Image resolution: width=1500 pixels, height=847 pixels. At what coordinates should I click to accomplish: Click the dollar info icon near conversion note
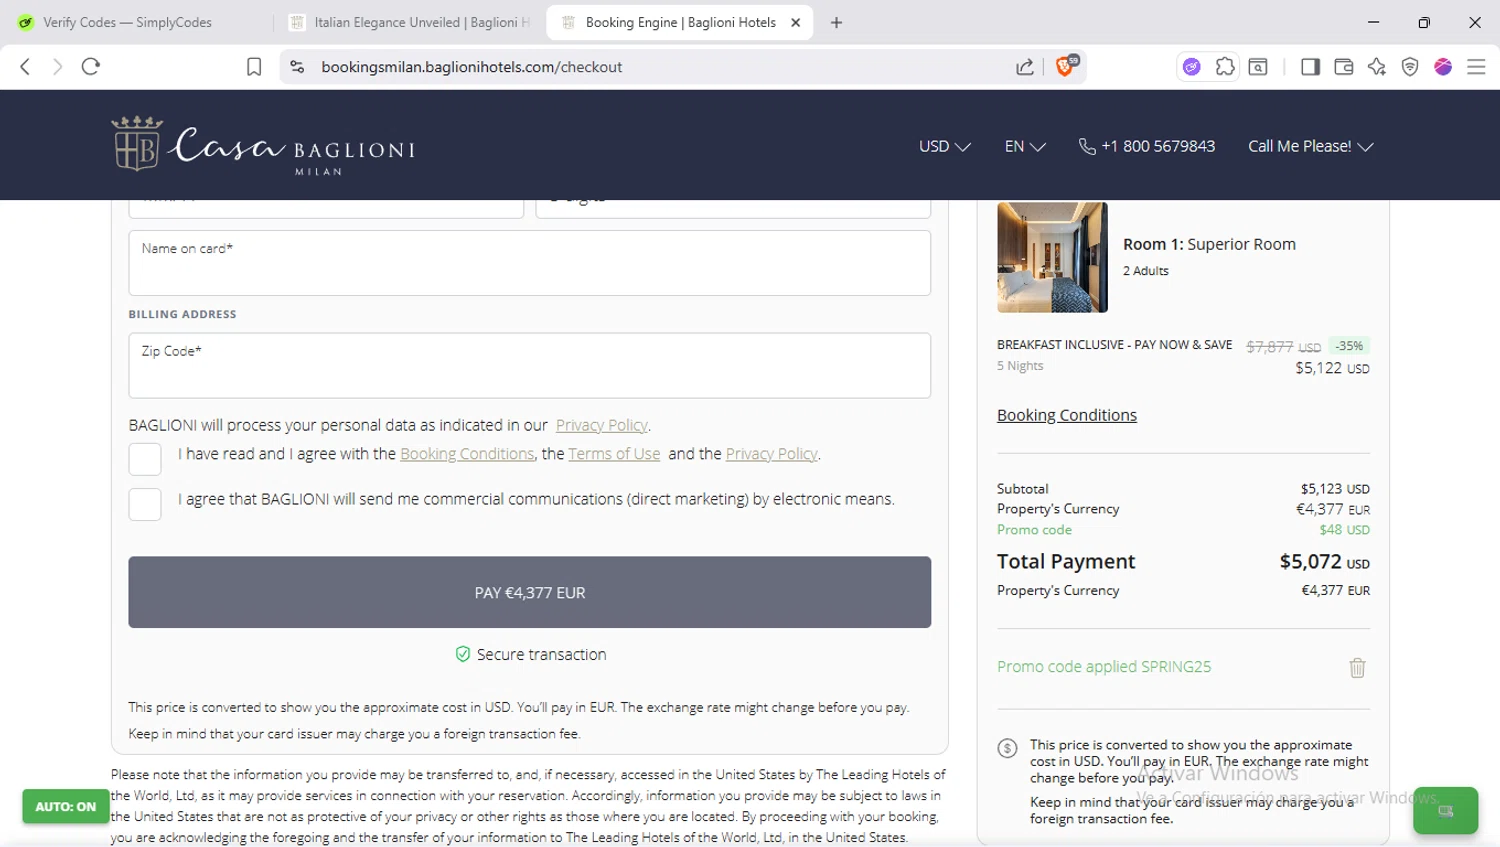[1007, 748]
